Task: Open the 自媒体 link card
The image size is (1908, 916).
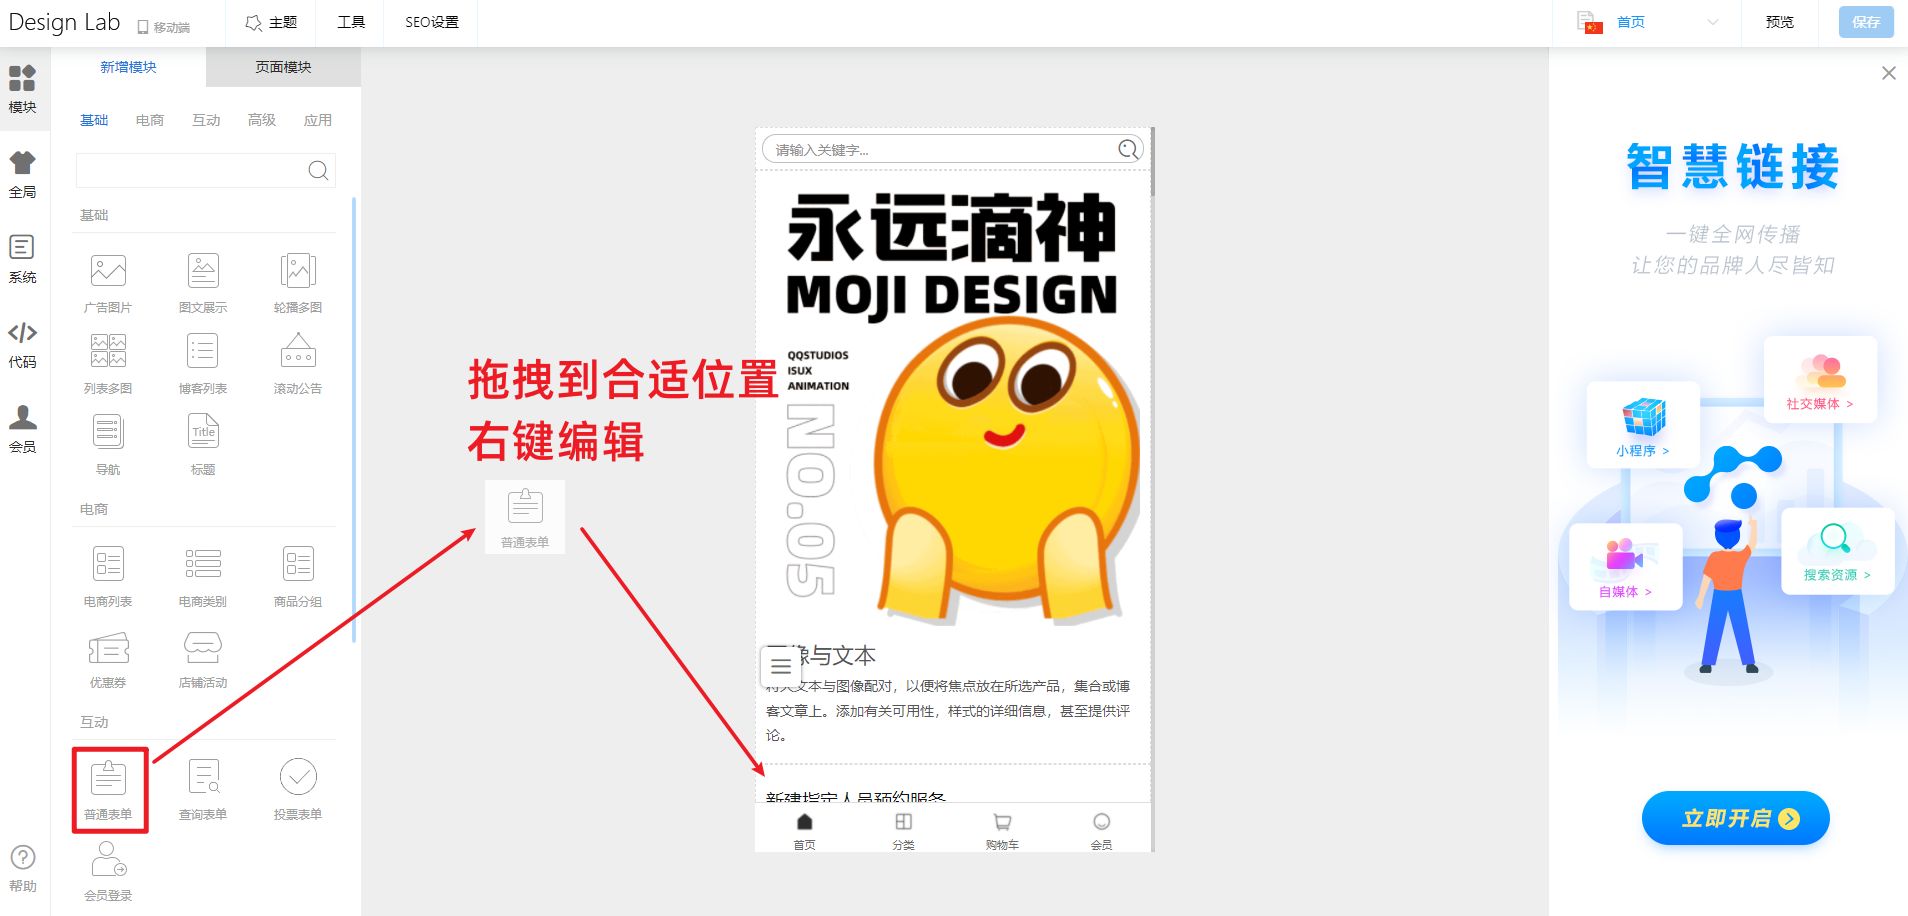Action: [x=1626, y=566]
